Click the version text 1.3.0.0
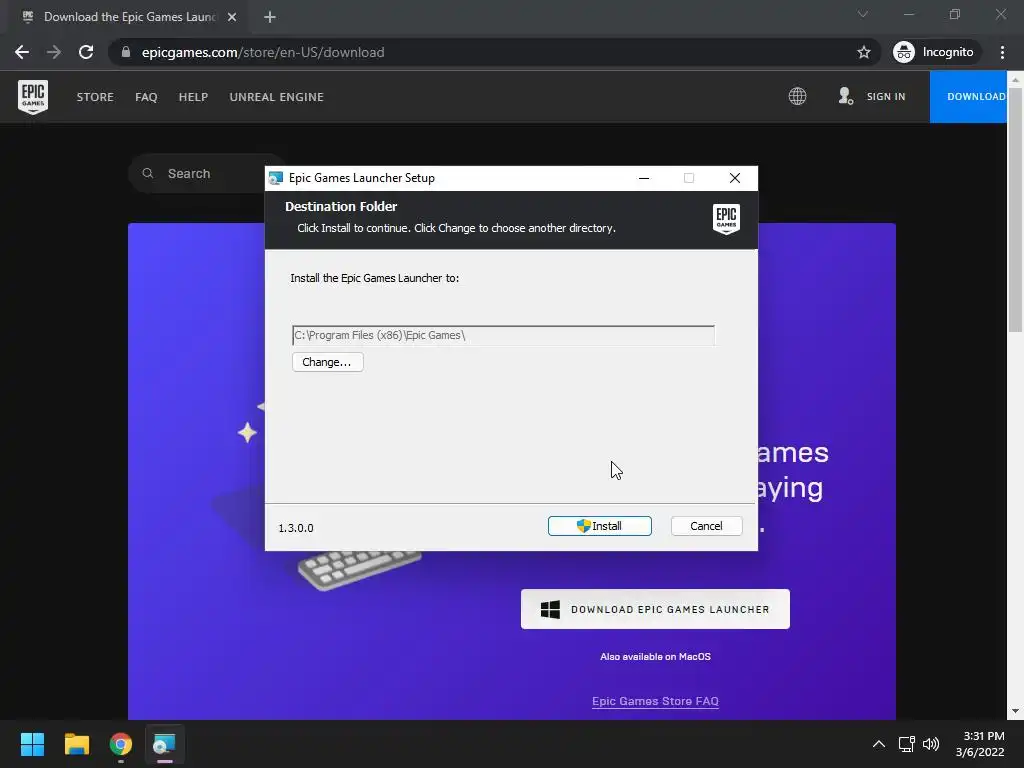 296,528
